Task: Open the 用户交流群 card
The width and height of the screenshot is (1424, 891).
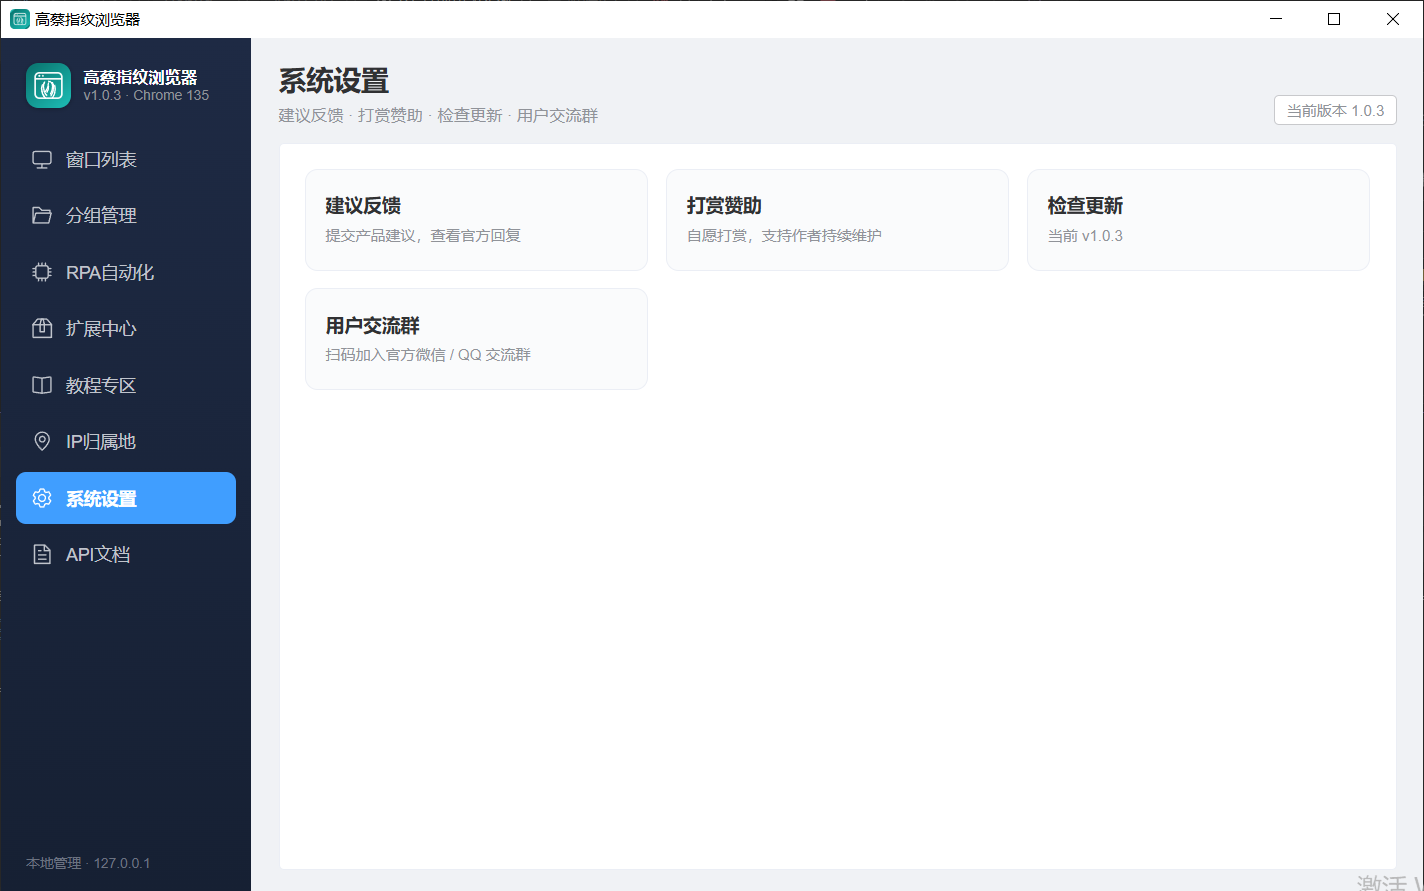Action: point(476,339)
